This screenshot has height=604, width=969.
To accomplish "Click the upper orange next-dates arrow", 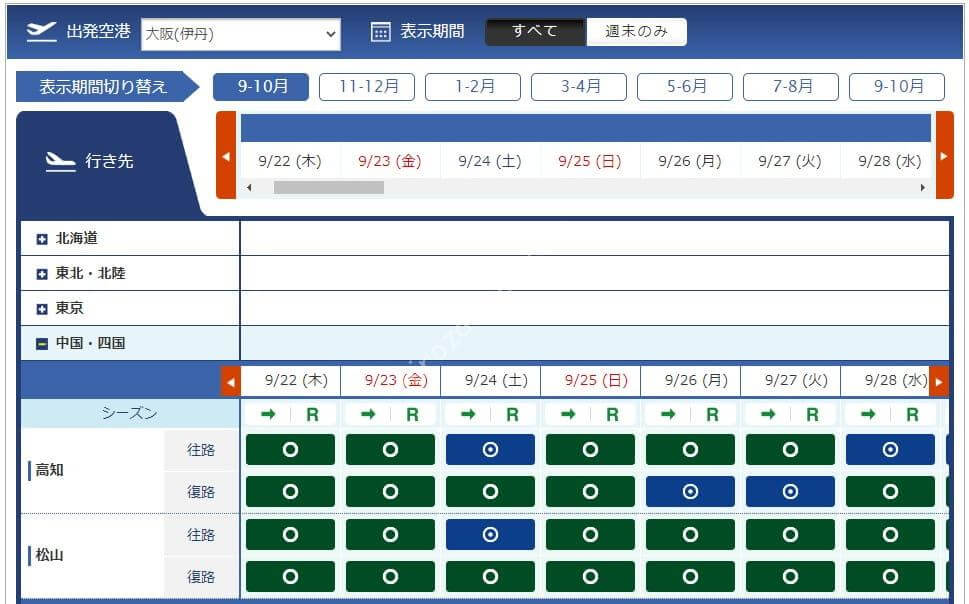I will tap(944, 156).
